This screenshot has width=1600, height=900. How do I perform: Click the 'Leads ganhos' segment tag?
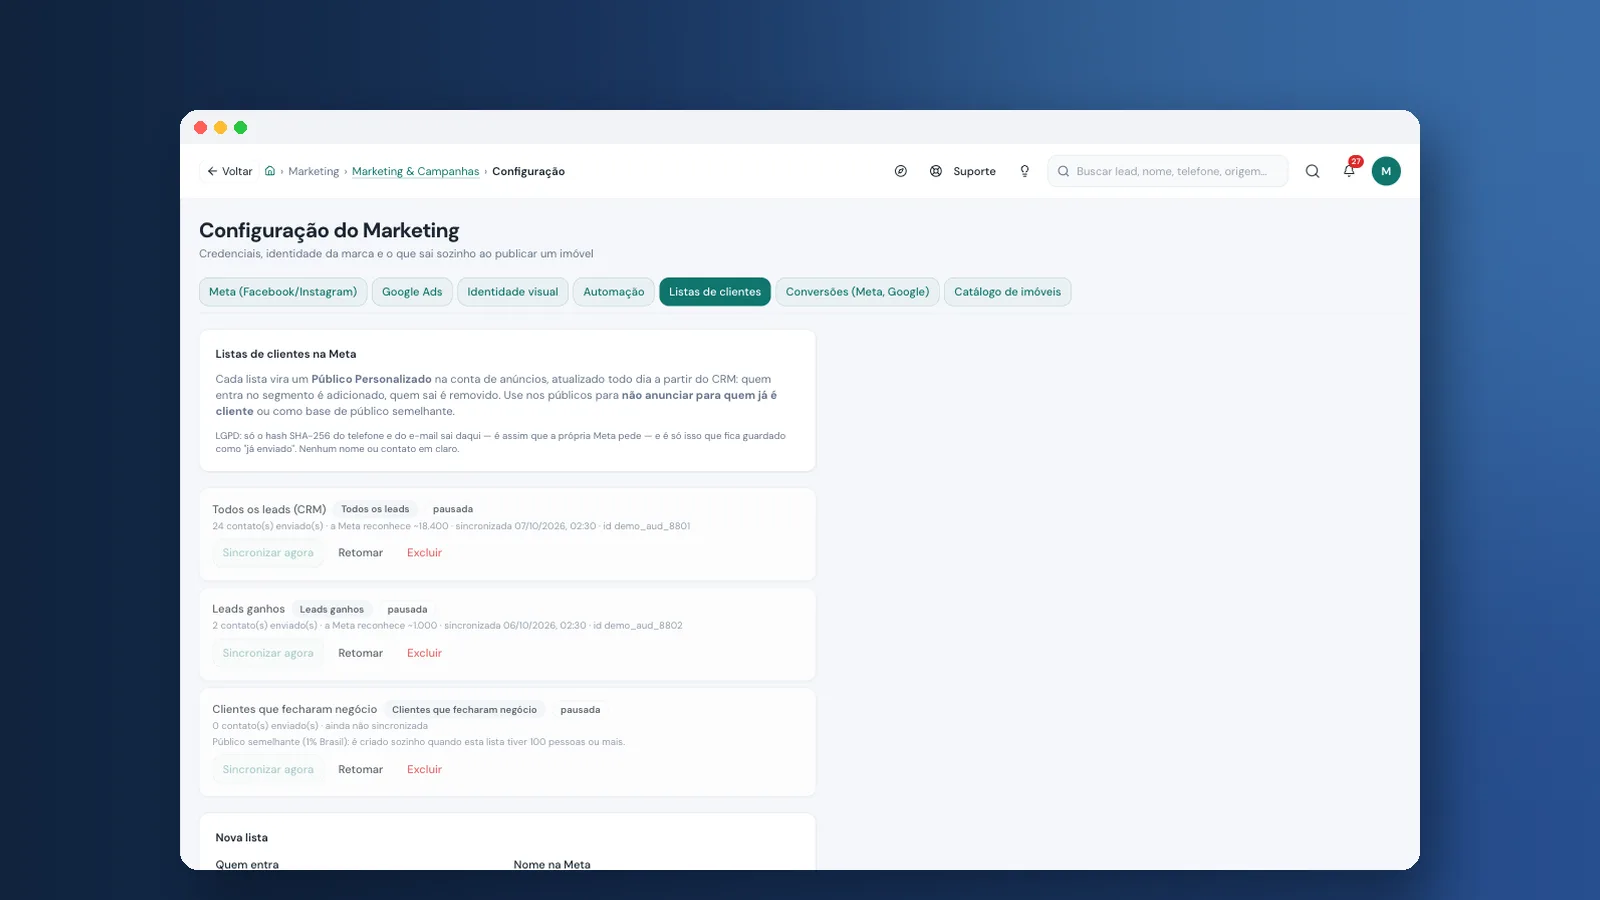[332, 609]
